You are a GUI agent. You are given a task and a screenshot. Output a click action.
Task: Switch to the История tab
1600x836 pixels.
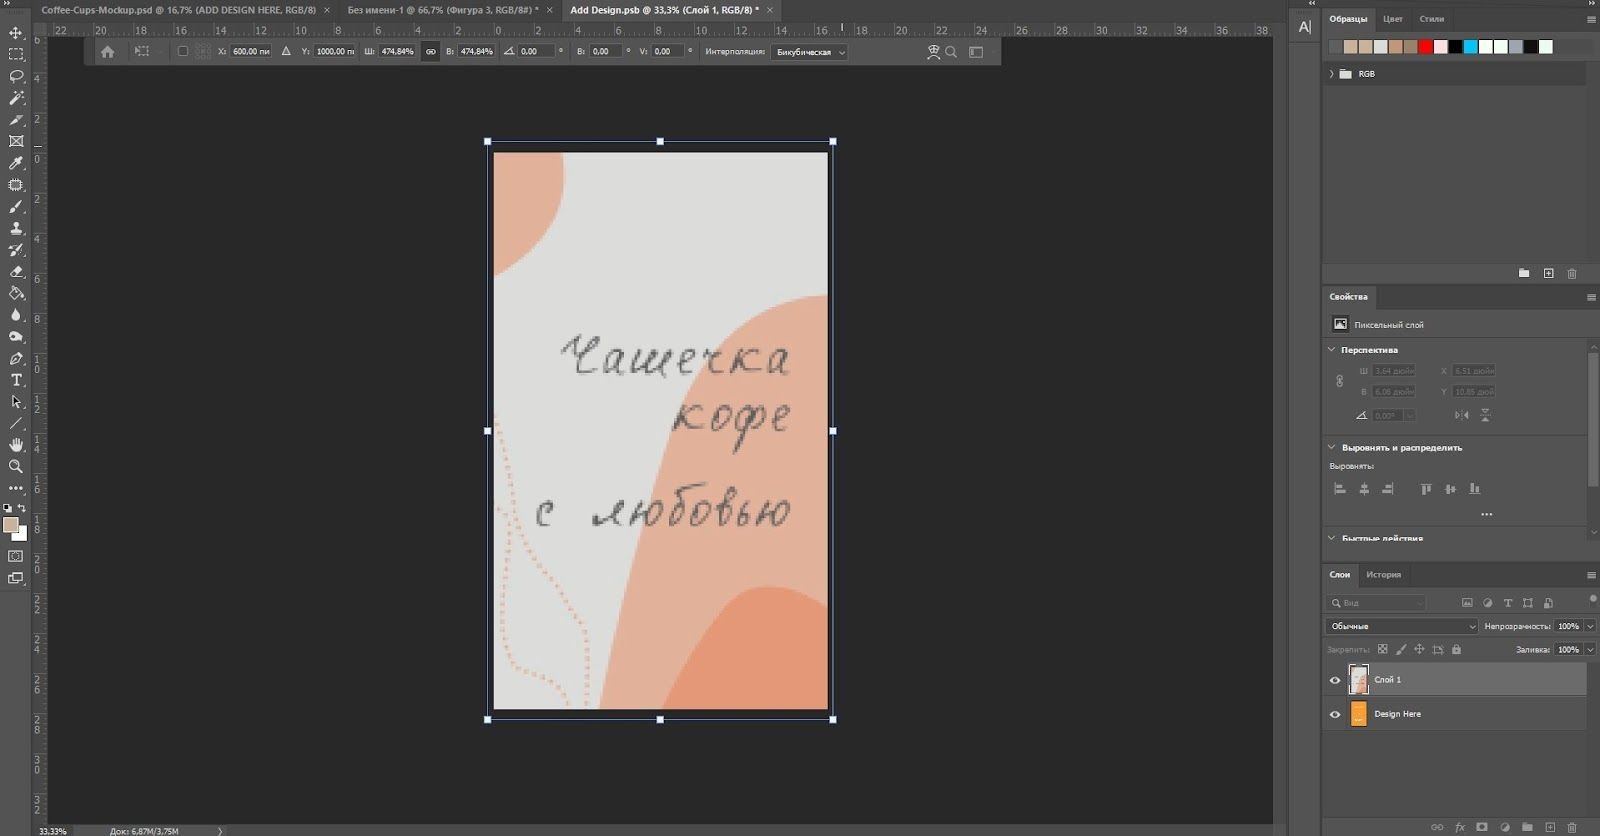(1384, 575)
